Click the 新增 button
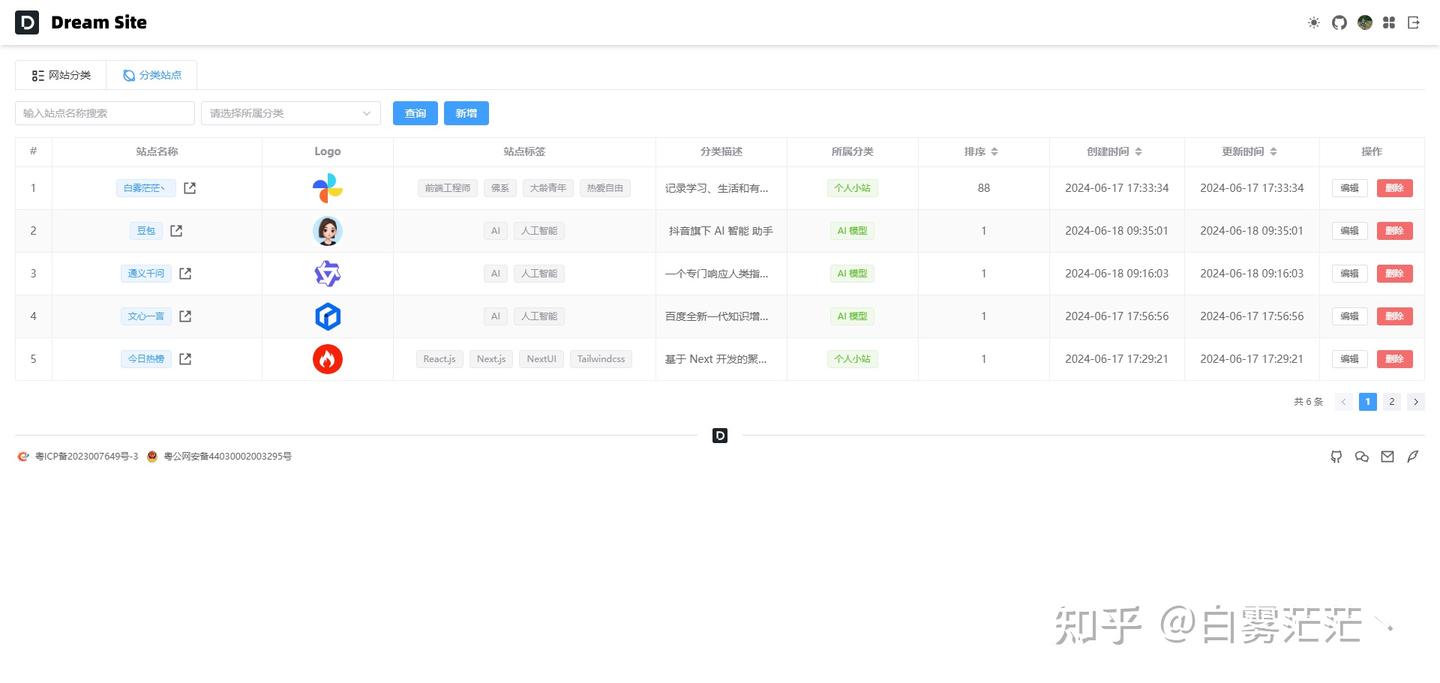The height and width of the screenshot is (683, 1440). point(466,113)
